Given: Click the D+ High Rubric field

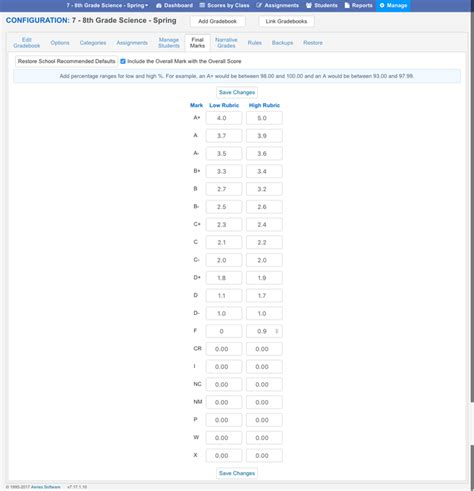Looking at the screenshot, I should coord(264,278).
